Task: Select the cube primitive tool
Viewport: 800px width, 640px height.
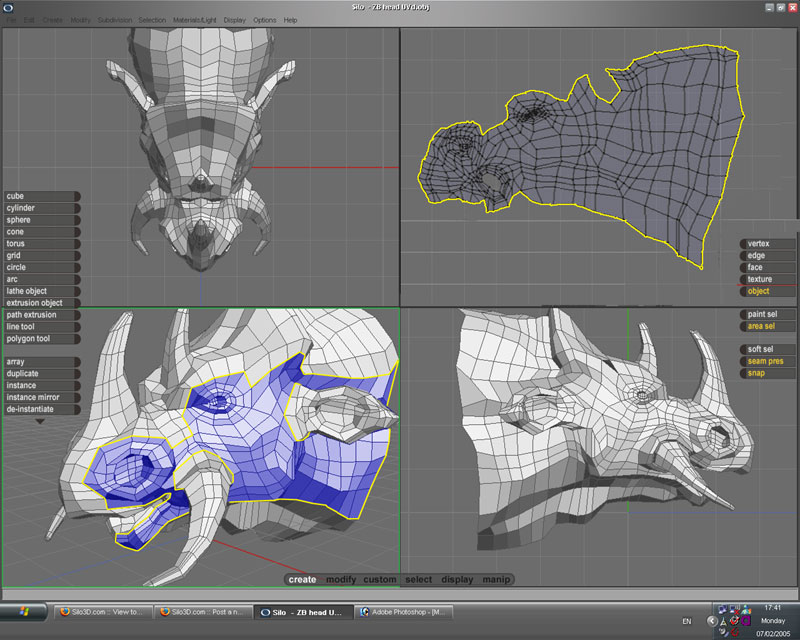Action: 40,196
